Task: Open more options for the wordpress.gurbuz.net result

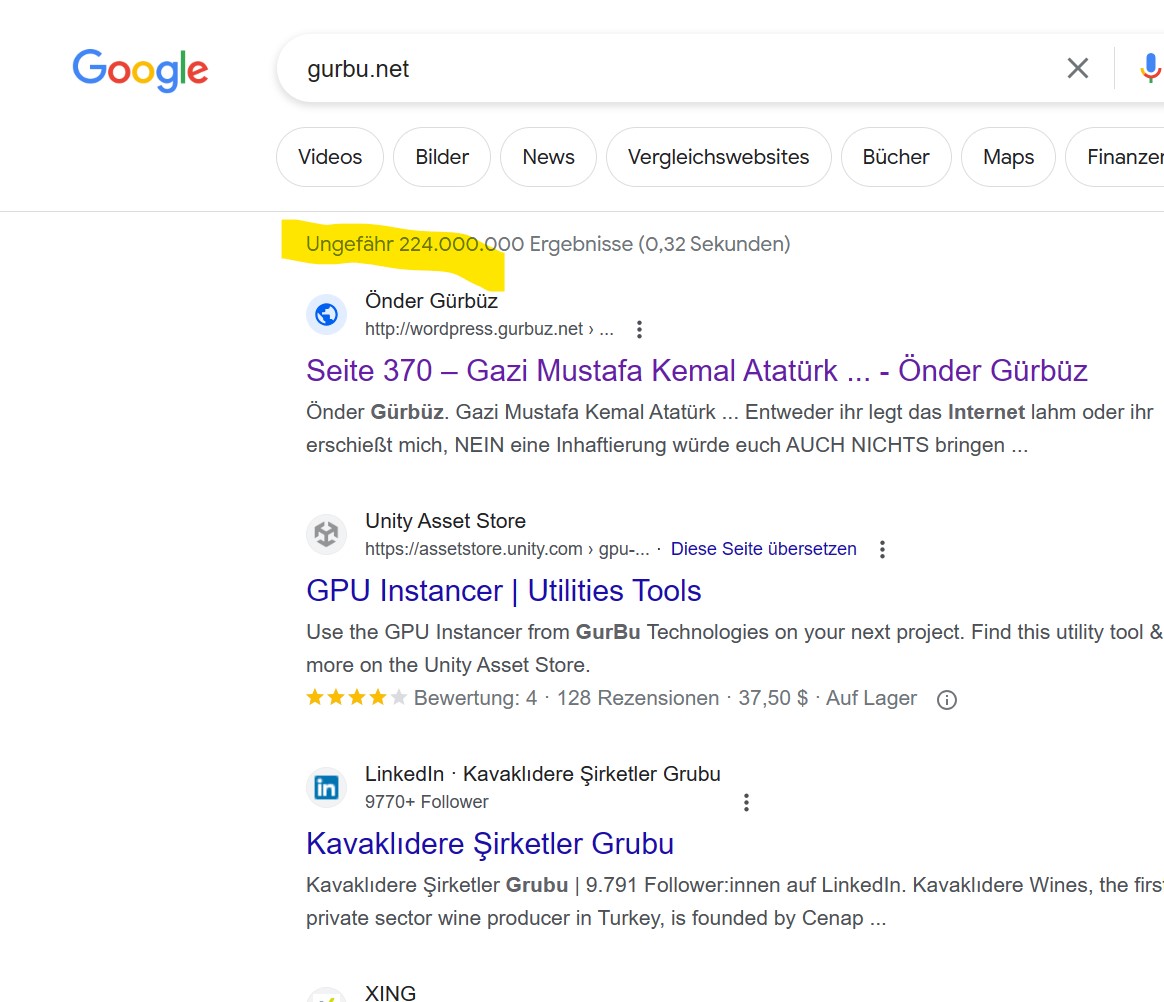Action: pyautogui.click(x=639, y=330)
